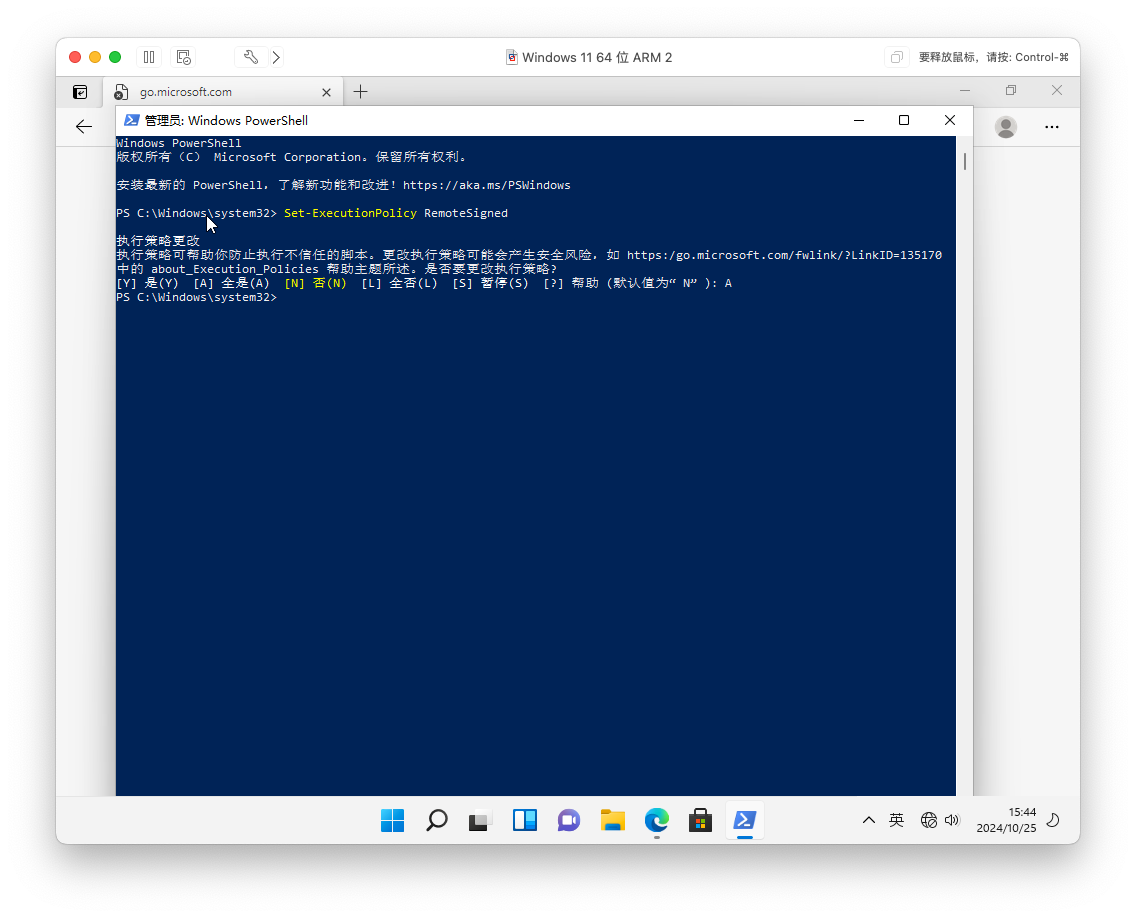The height and width of the screenshot is (918, 1136).
Task: Open clock showing 15:44 2024/10/25
Action: (x=1006, y=820)
